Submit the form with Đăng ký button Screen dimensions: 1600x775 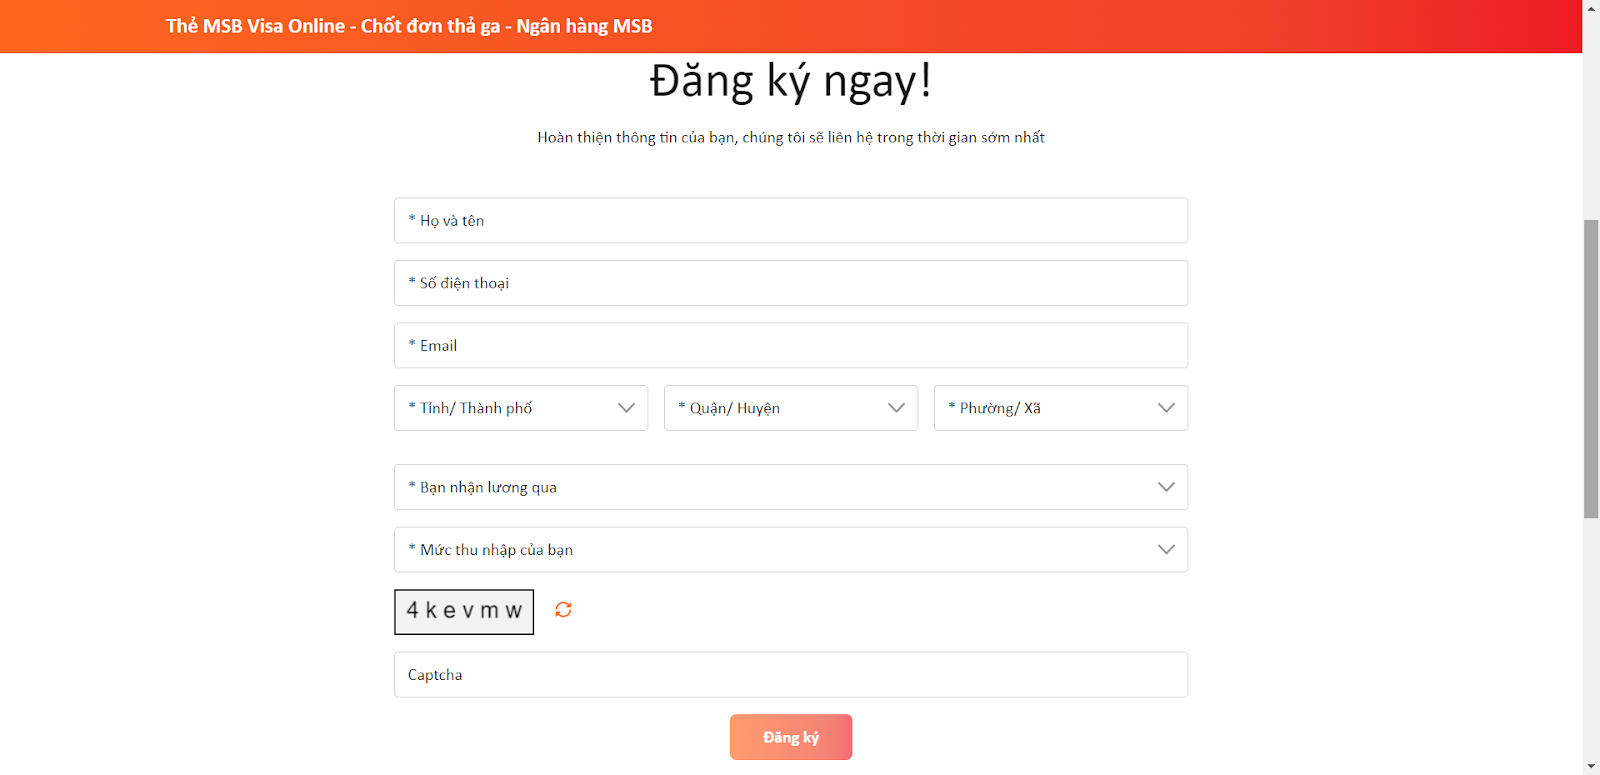pos(791,737)
